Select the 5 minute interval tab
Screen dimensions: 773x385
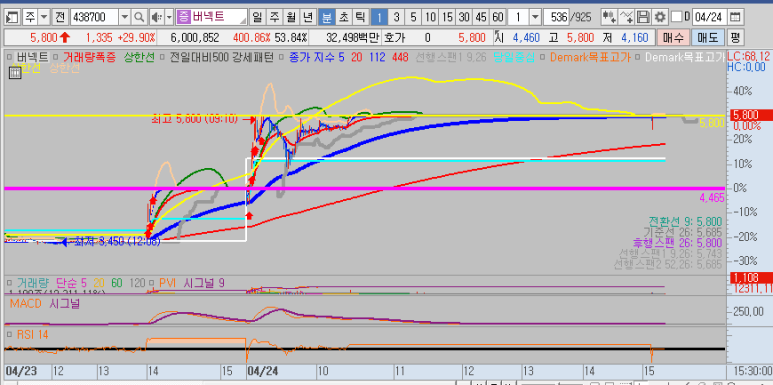click(x=413, y=17)
